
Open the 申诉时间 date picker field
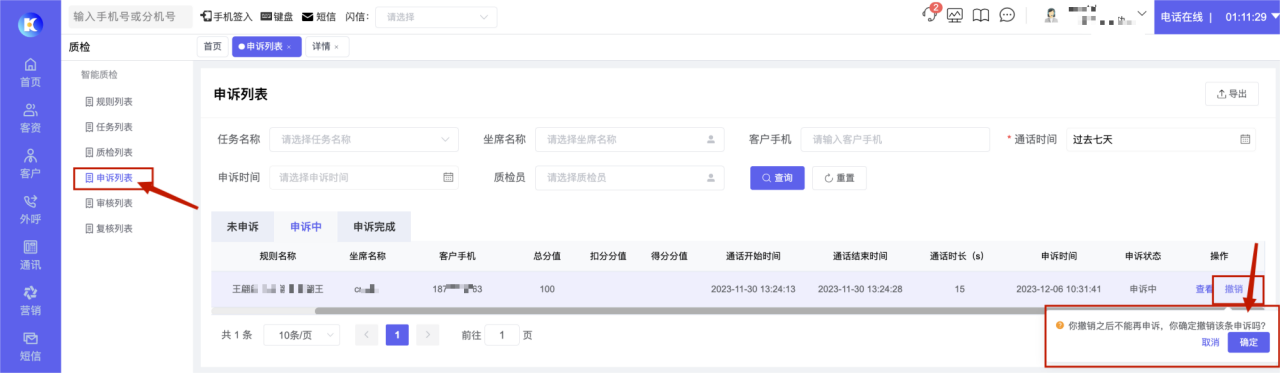(x=363, y=177)
